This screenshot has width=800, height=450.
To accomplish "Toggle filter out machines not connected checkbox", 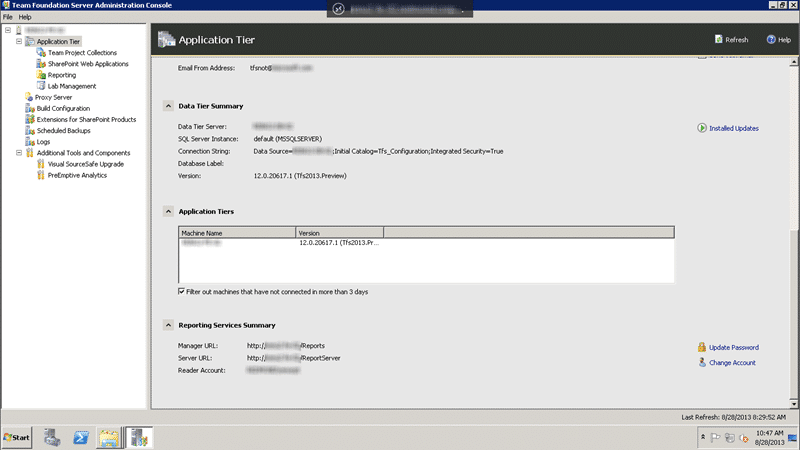I will coord(181,291).
